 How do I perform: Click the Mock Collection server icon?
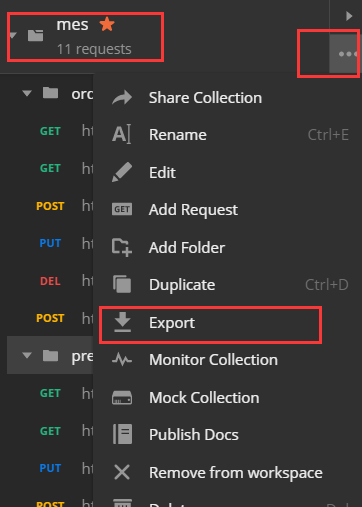click(122, 398)
